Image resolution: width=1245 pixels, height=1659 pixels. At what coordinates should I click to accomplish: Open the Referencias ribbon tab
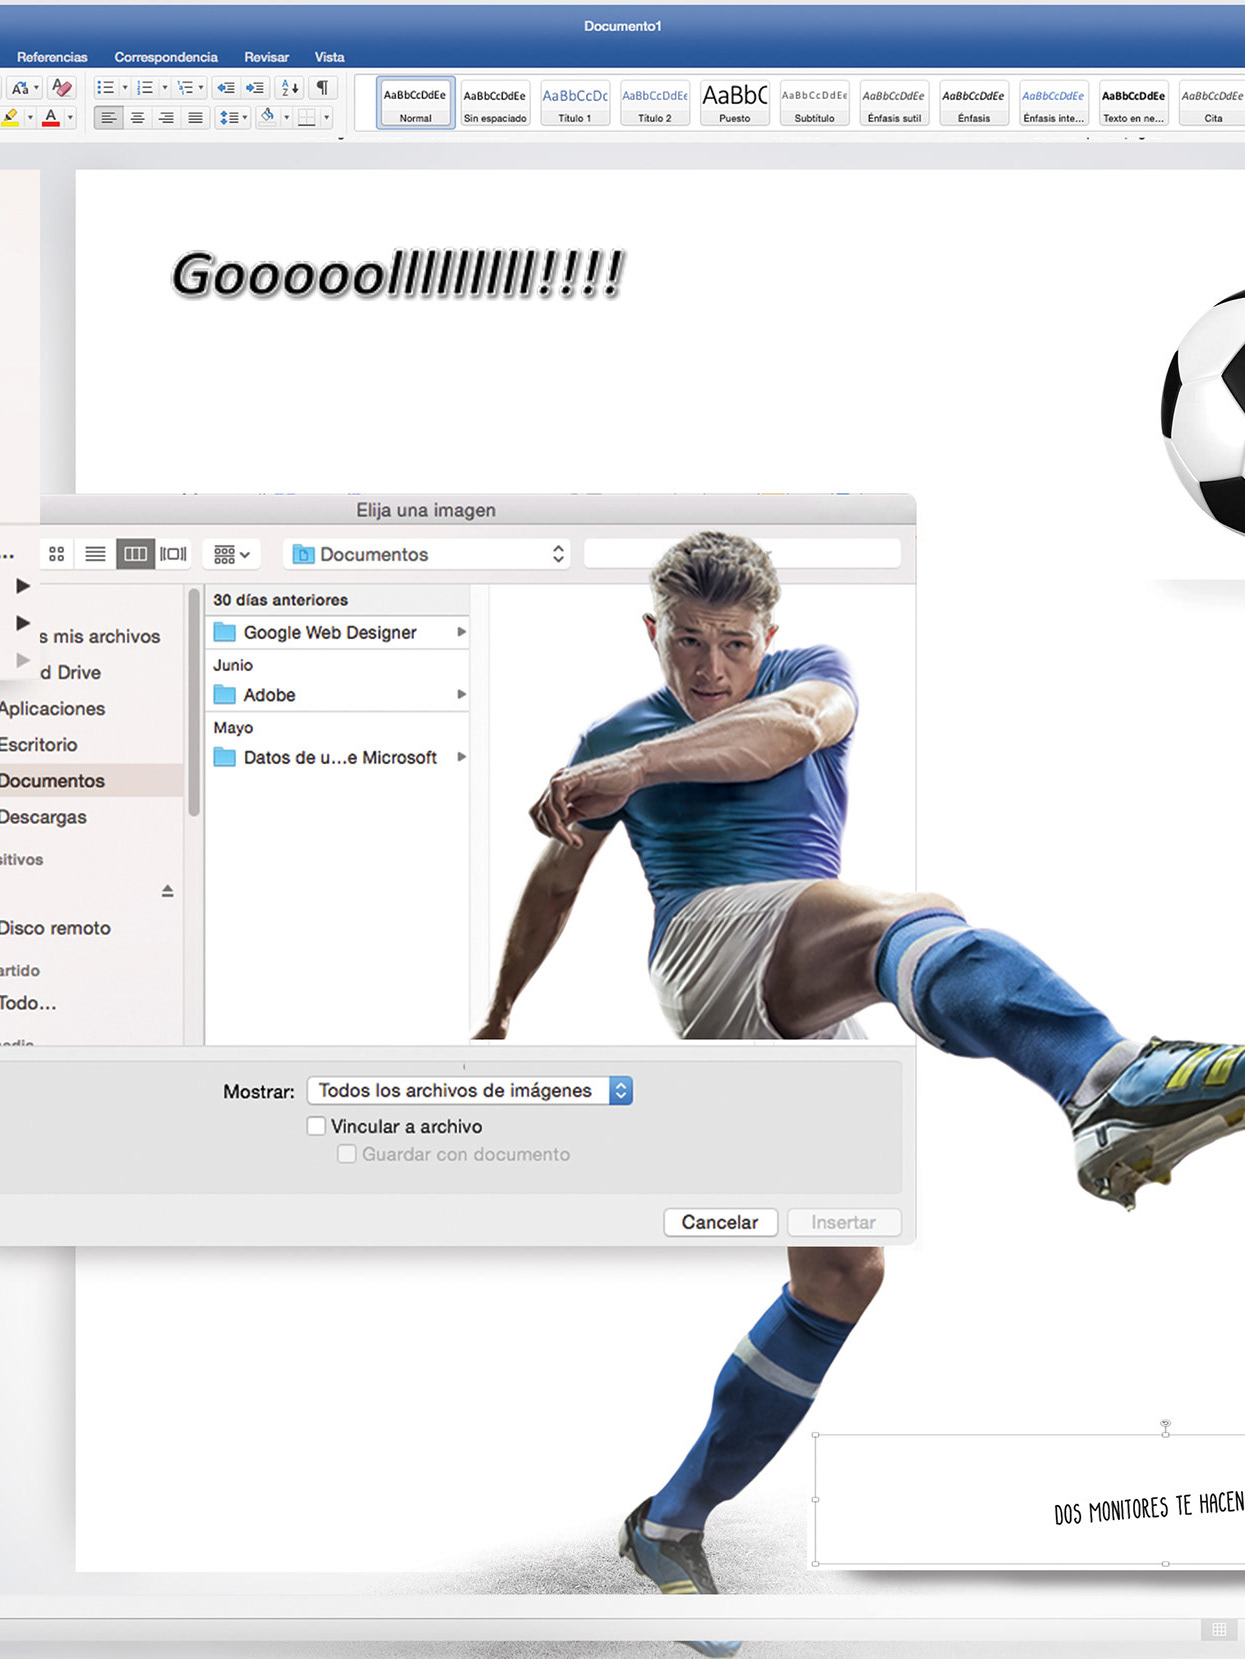(x=52, y=57)
